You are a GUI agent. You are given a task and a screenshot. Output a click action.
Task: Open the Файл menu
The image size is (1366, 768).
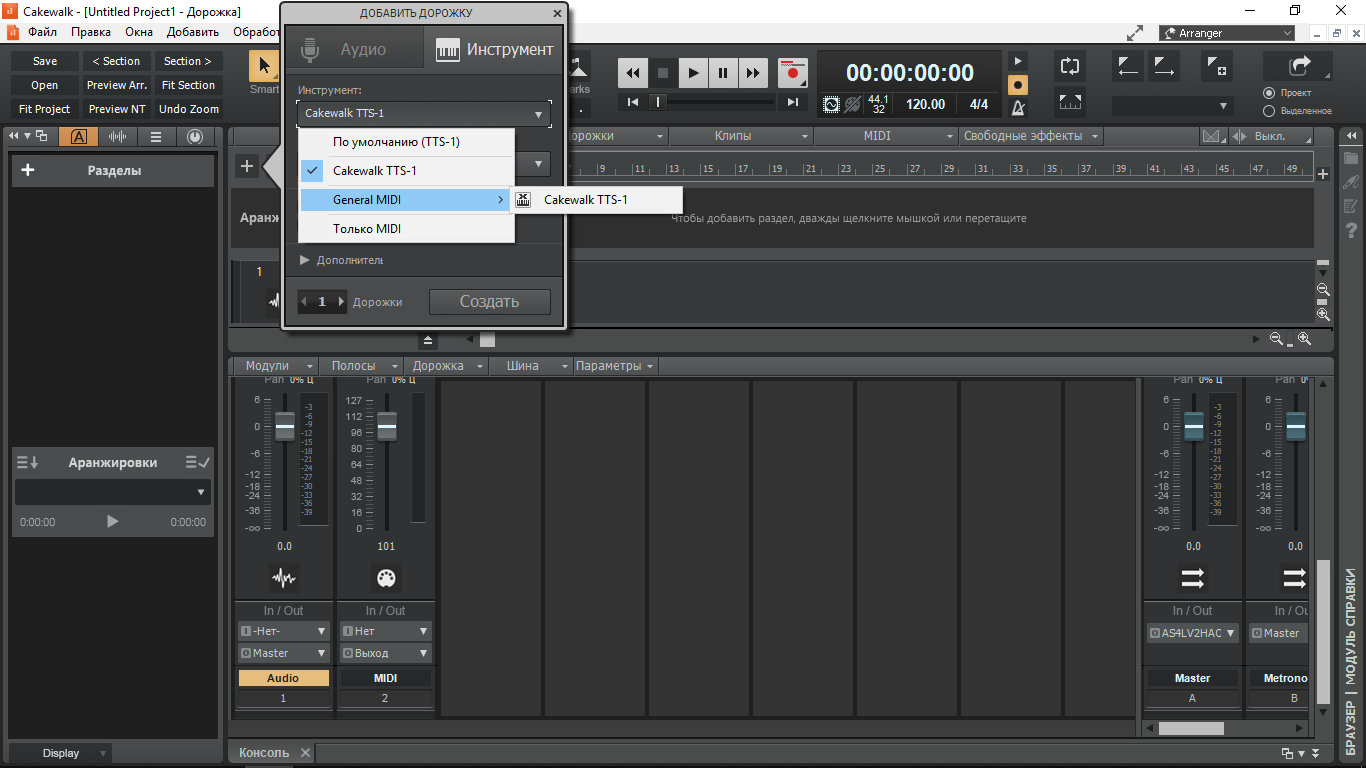(42, 32)
